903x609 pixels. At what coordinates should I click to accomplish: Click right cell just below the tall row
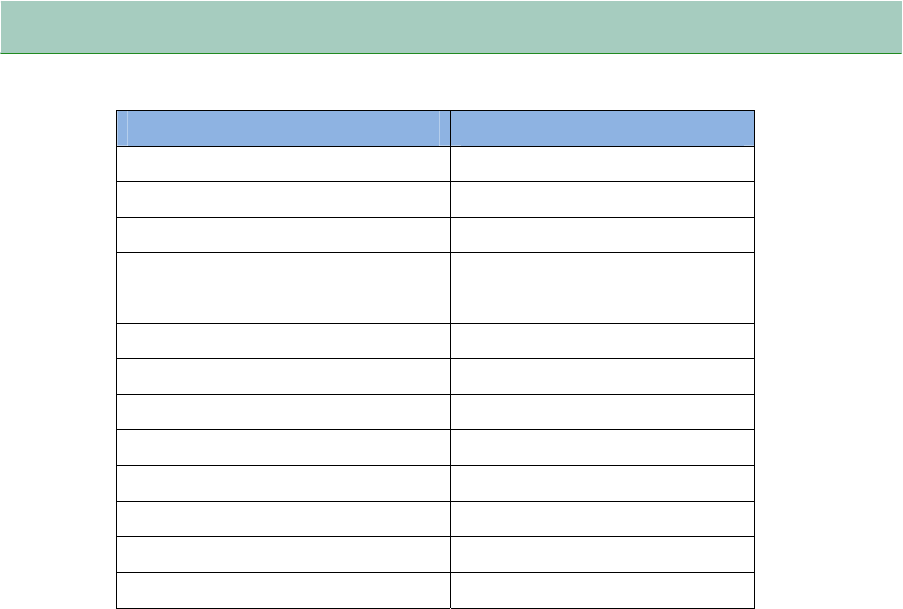coord(602,340)
